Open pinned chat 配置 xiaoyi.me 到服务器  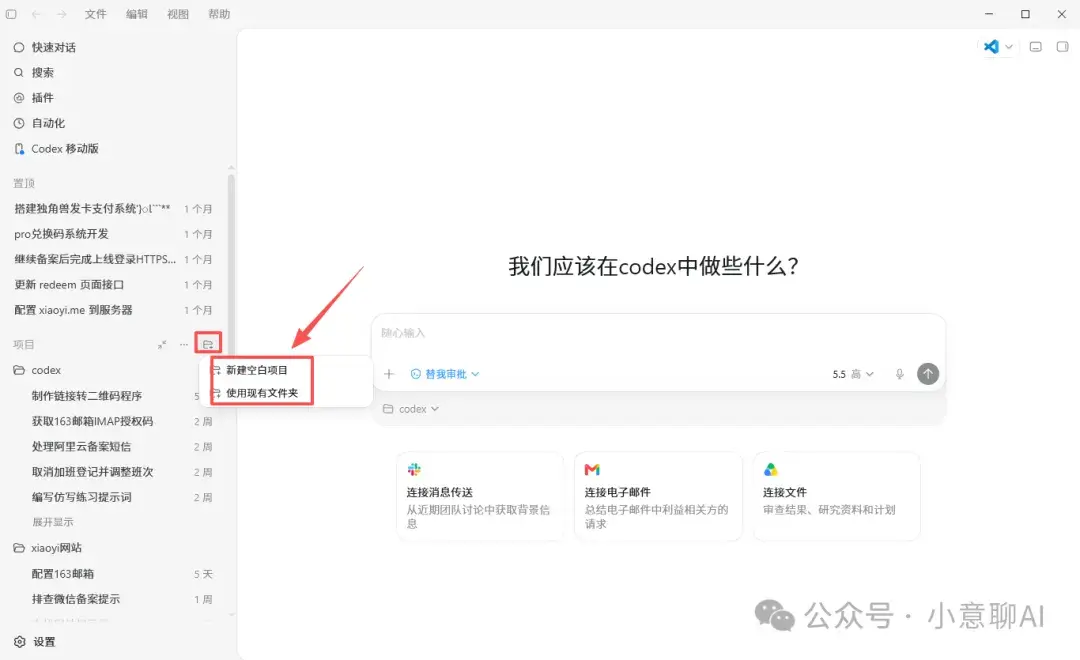pyautogui.click(x=114, y=310)
